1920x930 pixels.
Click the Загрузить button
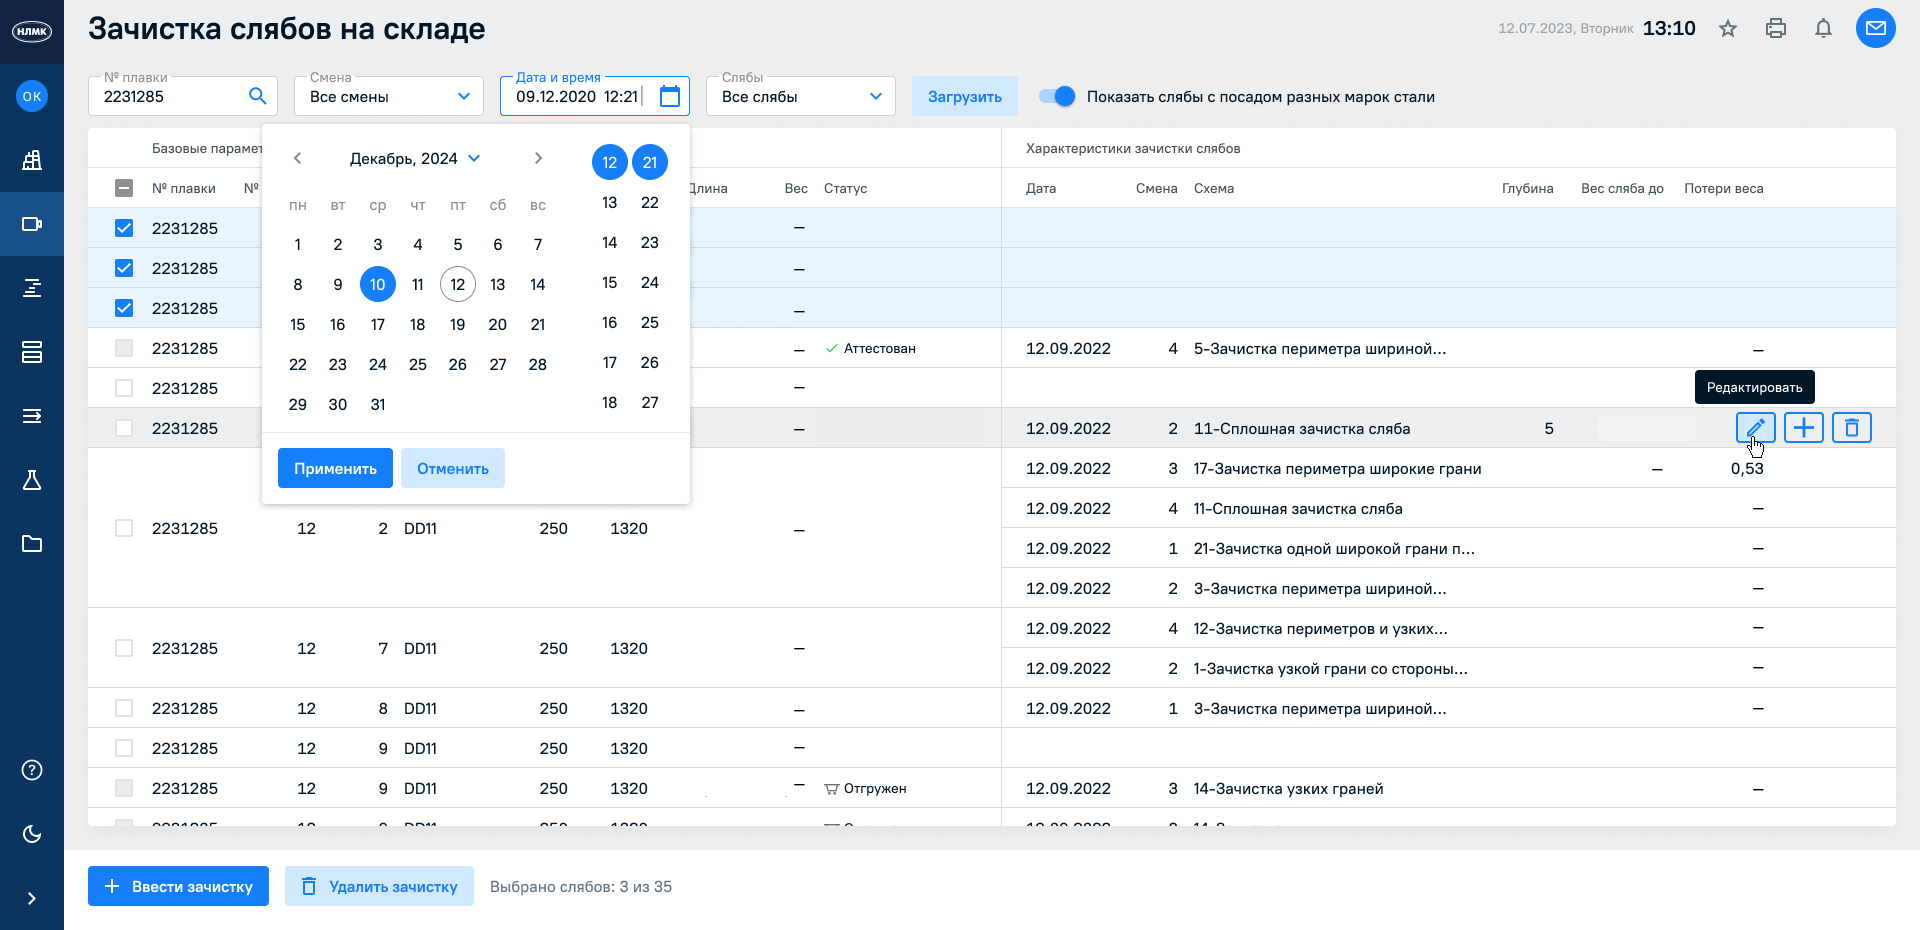pos(965,96)
